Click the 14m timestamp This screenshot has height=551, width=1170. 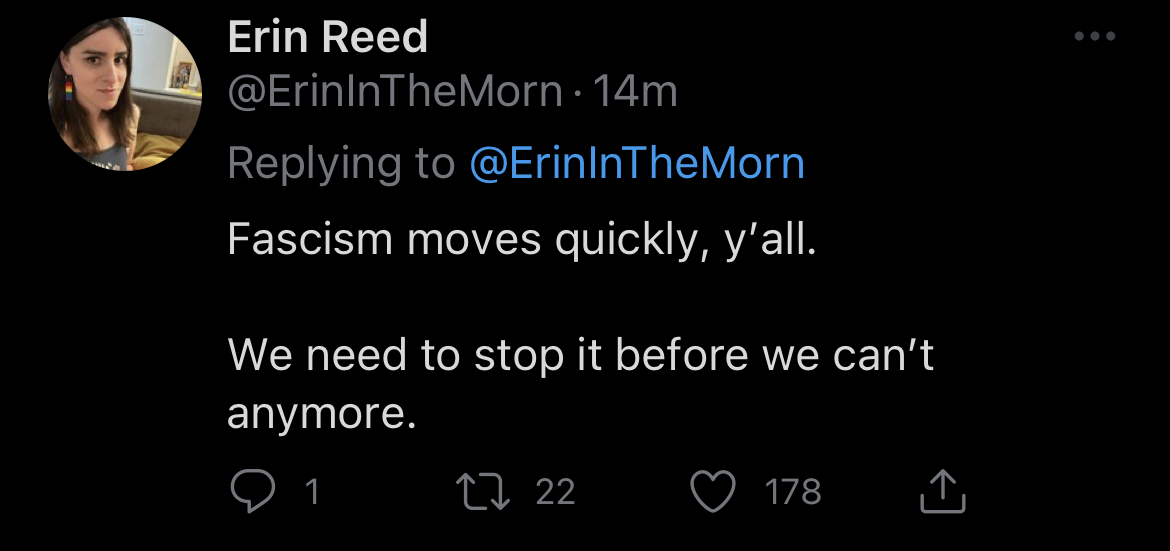(x=636, y=93)
